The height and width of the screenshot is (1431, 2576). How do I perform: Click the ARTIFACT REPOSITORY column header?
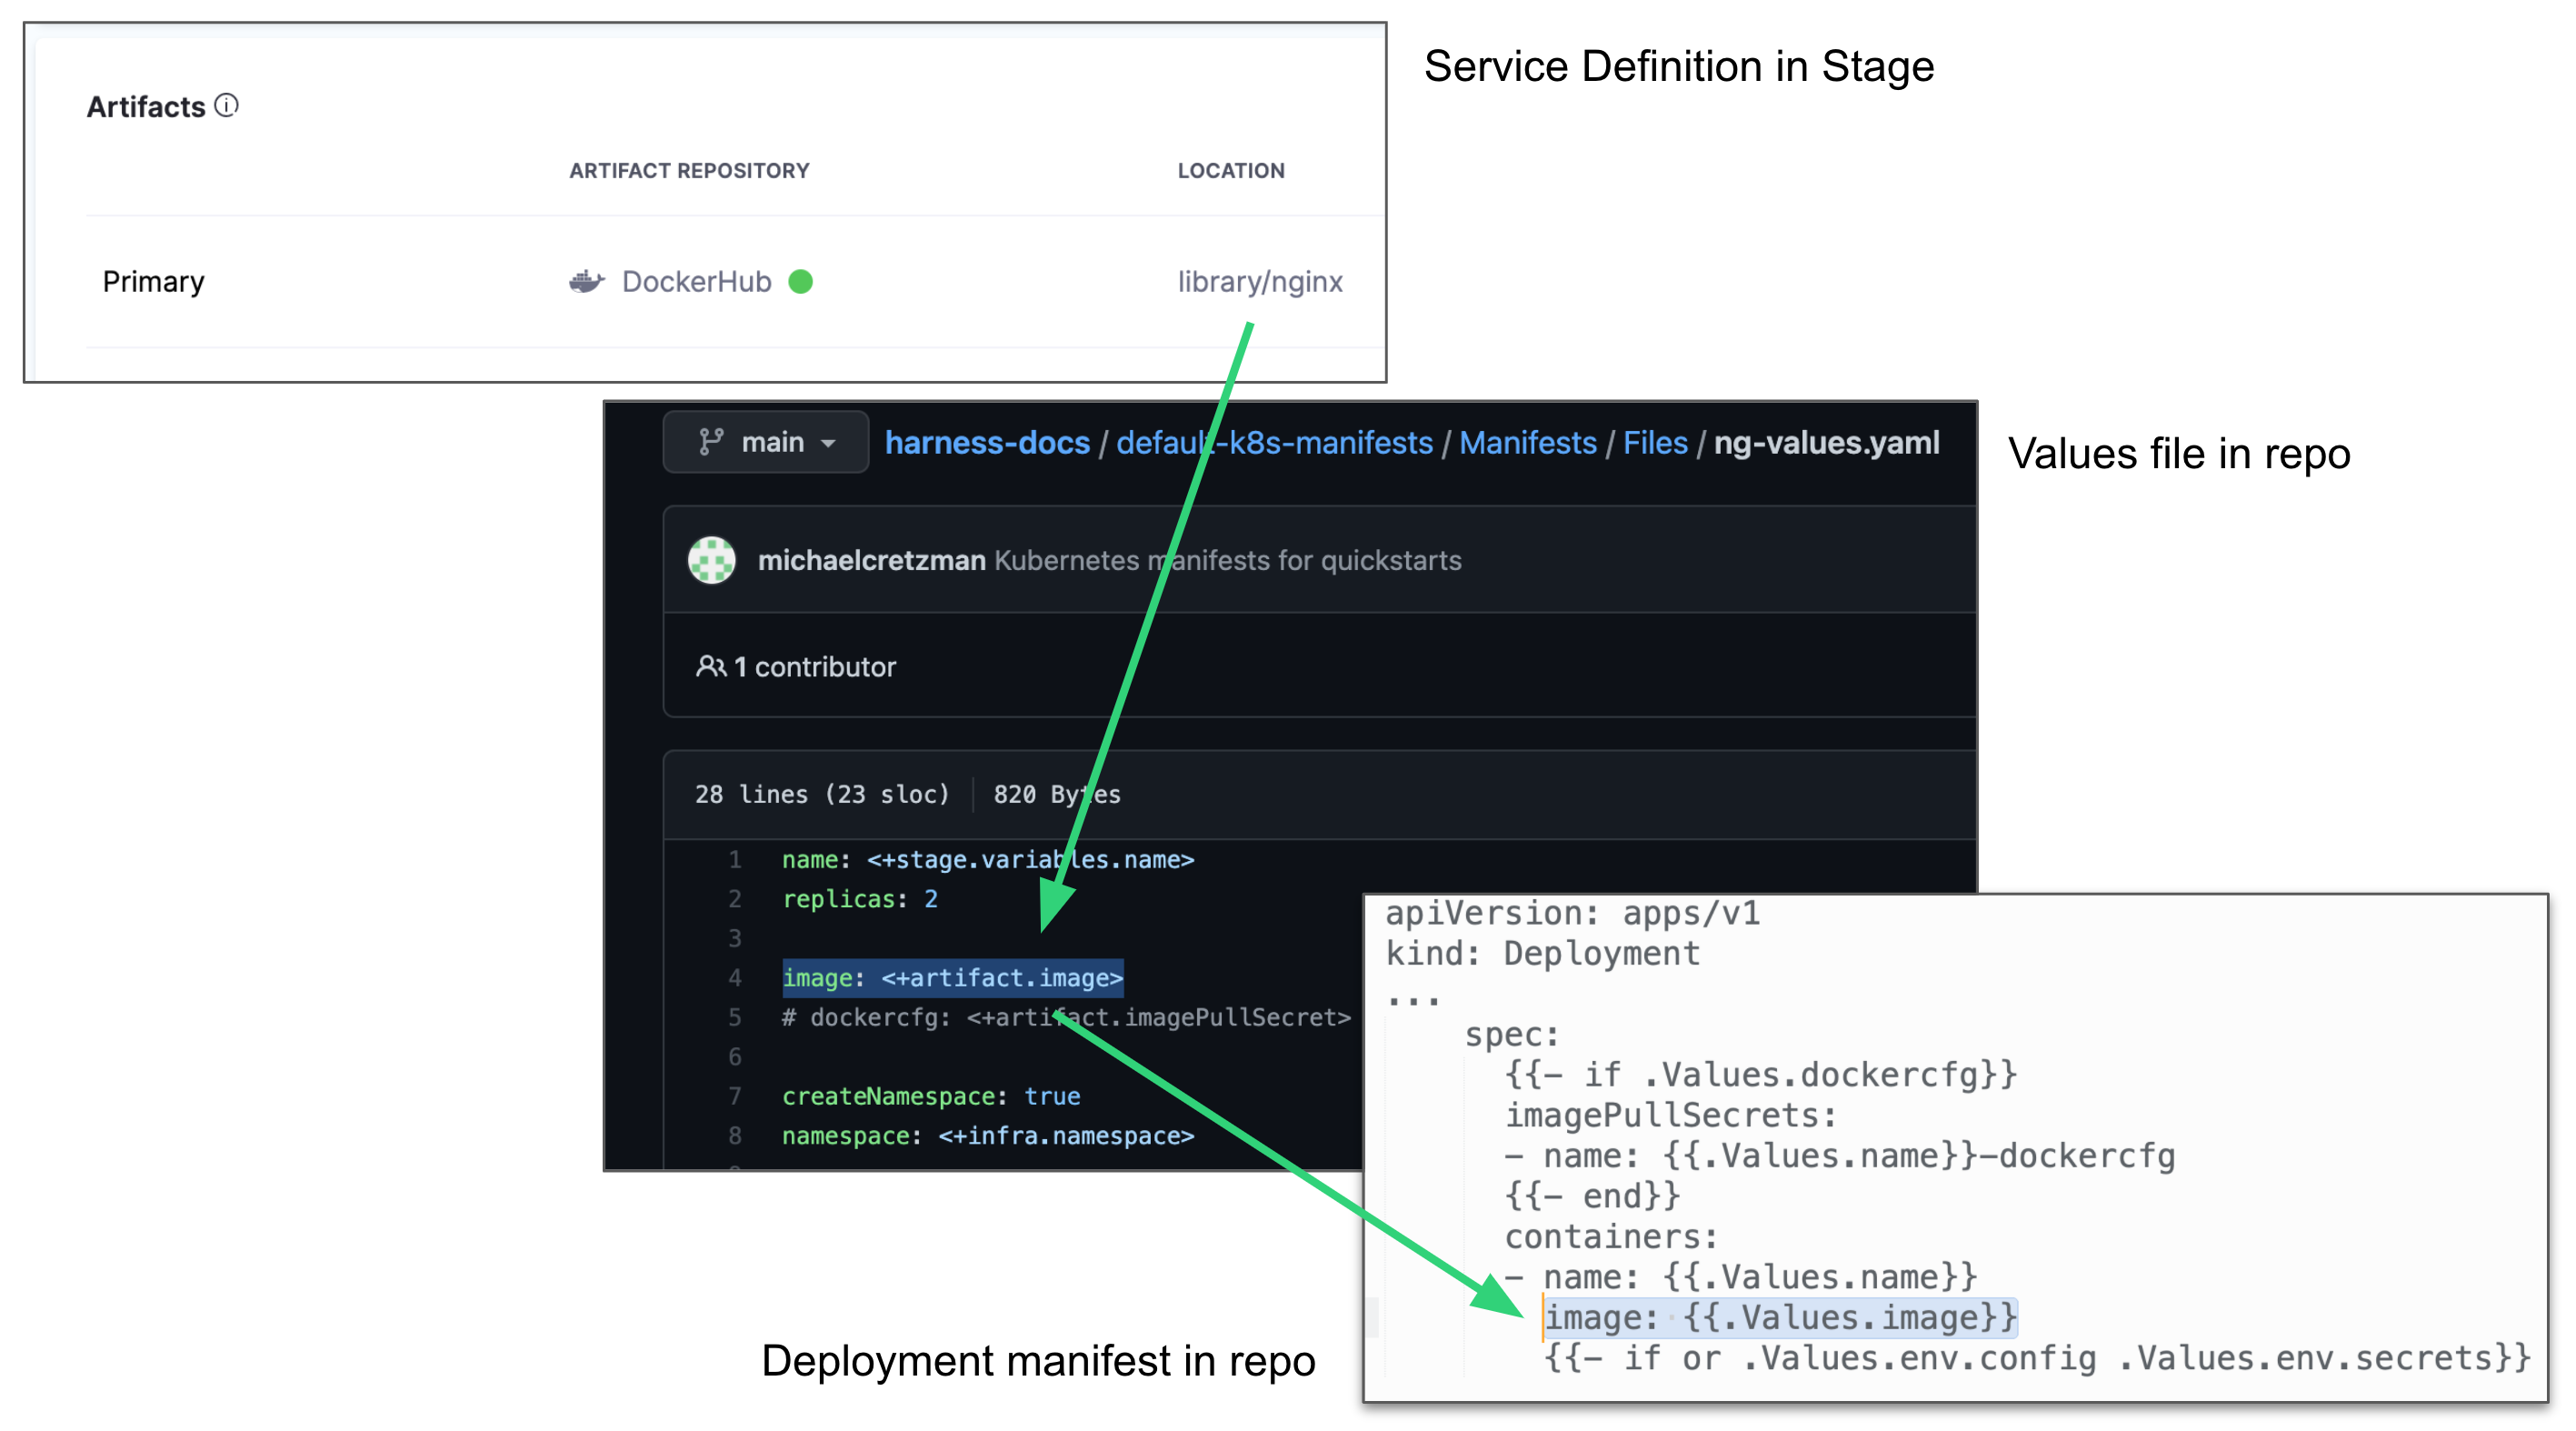pos(689,171)
